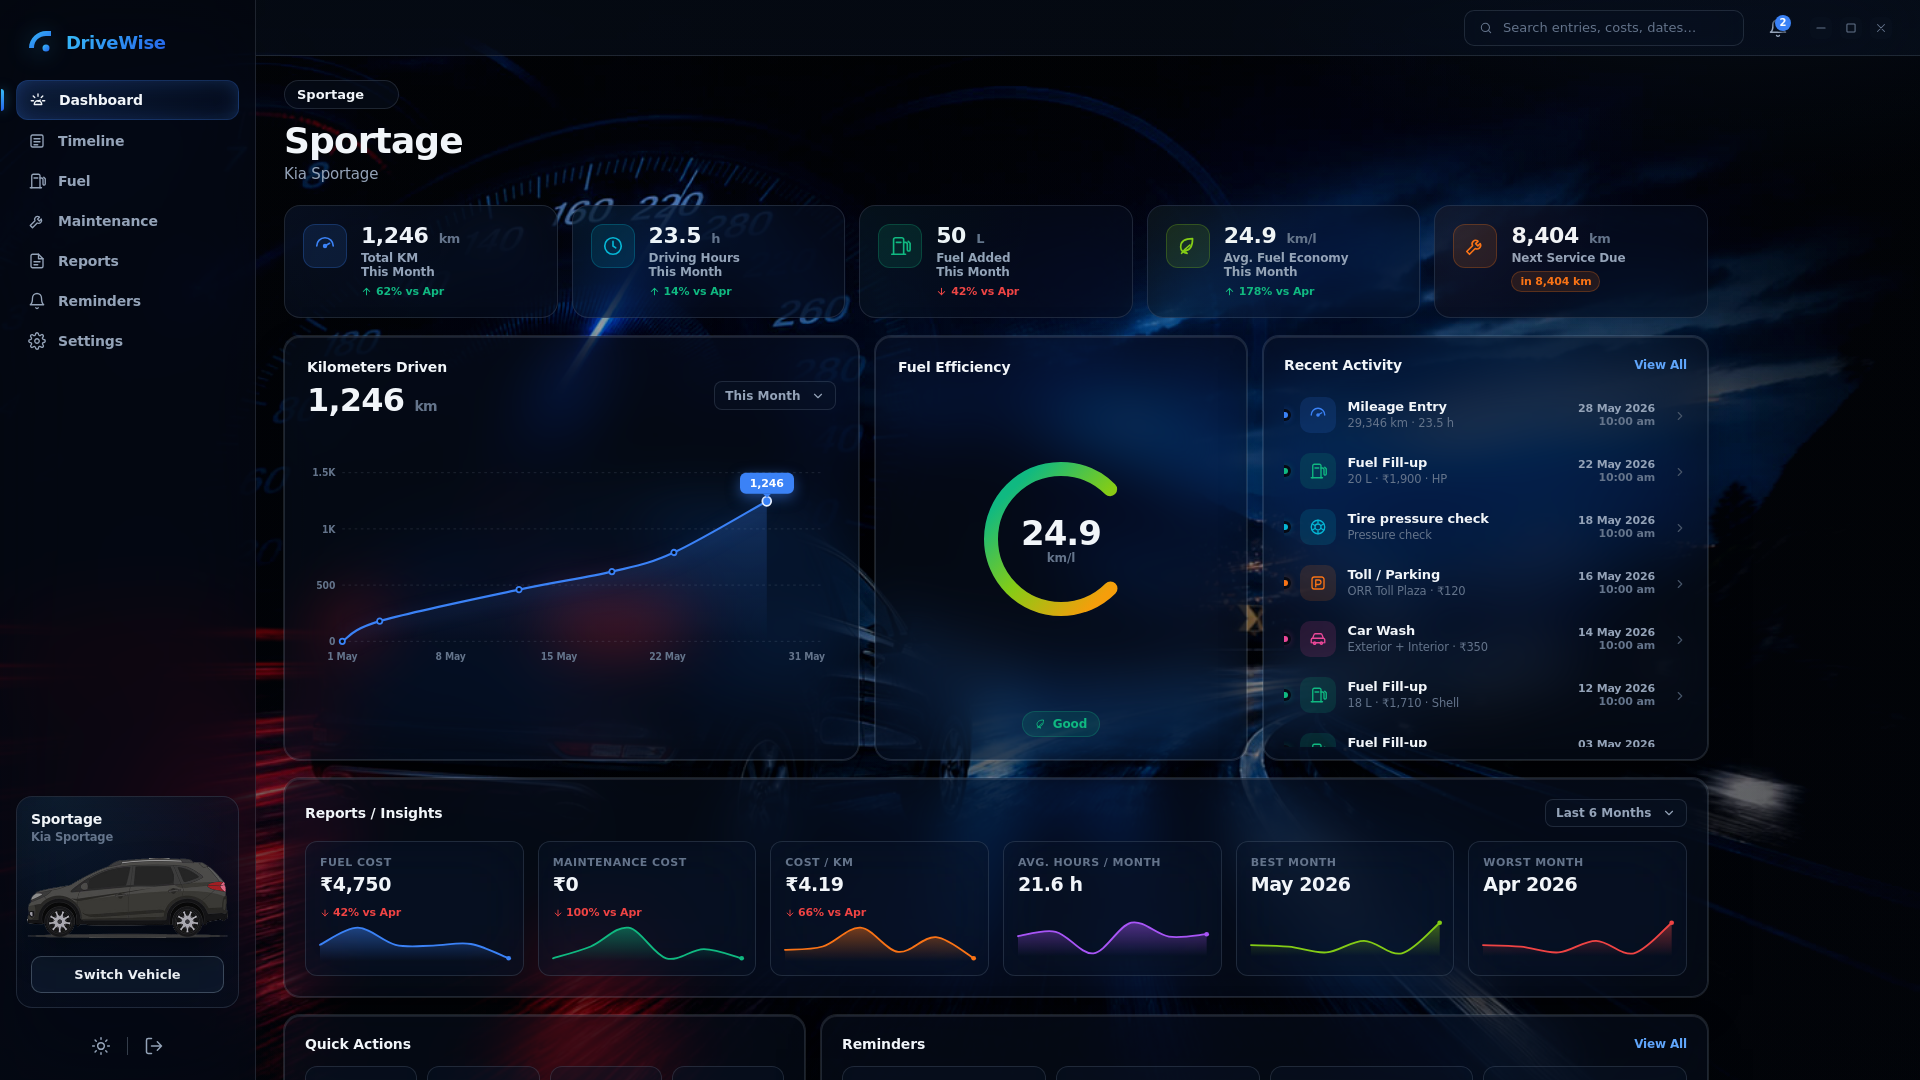
Task: Toggle the light/dark theme sun icon
Action: pos(101,1046)
